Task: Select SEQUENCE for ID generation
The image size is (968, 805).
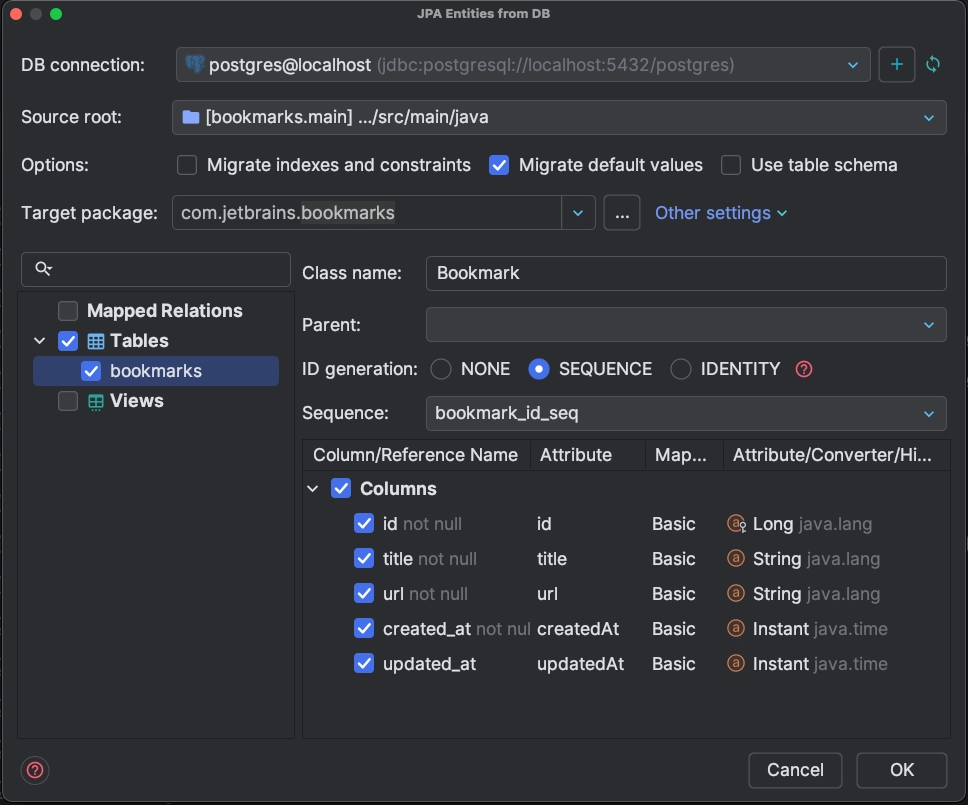Action: click(539, 369)
